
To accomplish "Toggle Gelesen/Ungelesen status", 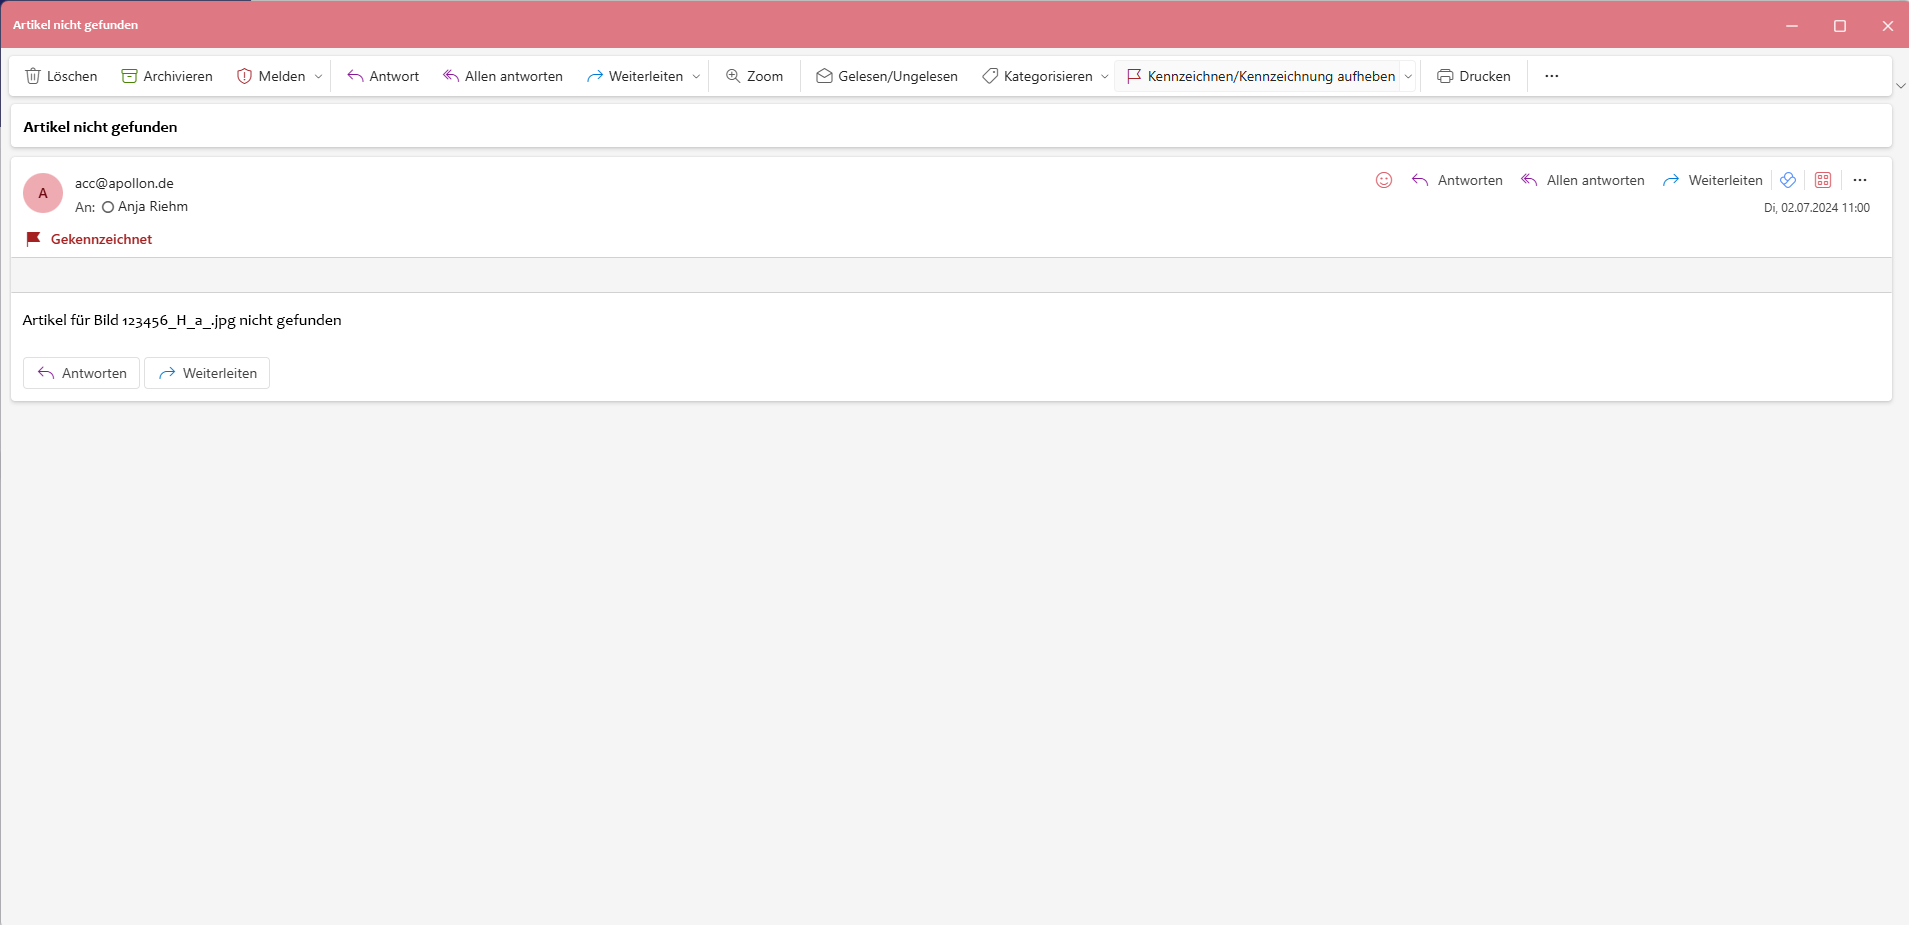I will pos(887,76).
